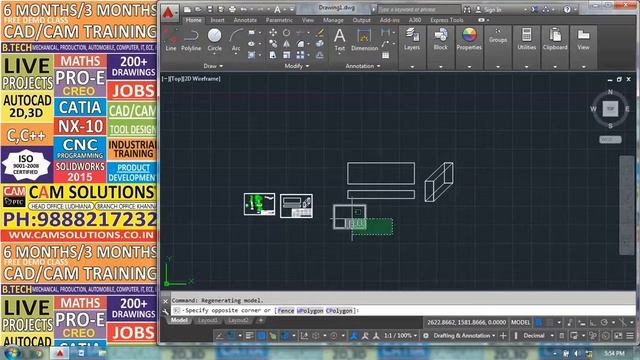Open the Manage ribbon tab
The width and height of the screenshot is (640, 360).
click(x=333, y=20)
